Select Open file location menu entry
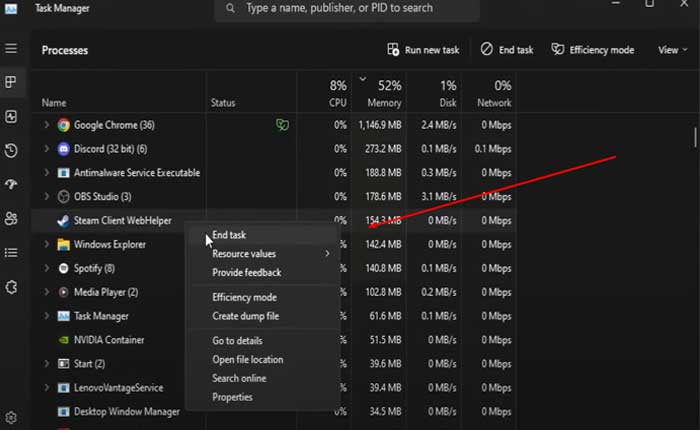The height and width of the screenshot is (430, 700). click(x=247, y=359)
